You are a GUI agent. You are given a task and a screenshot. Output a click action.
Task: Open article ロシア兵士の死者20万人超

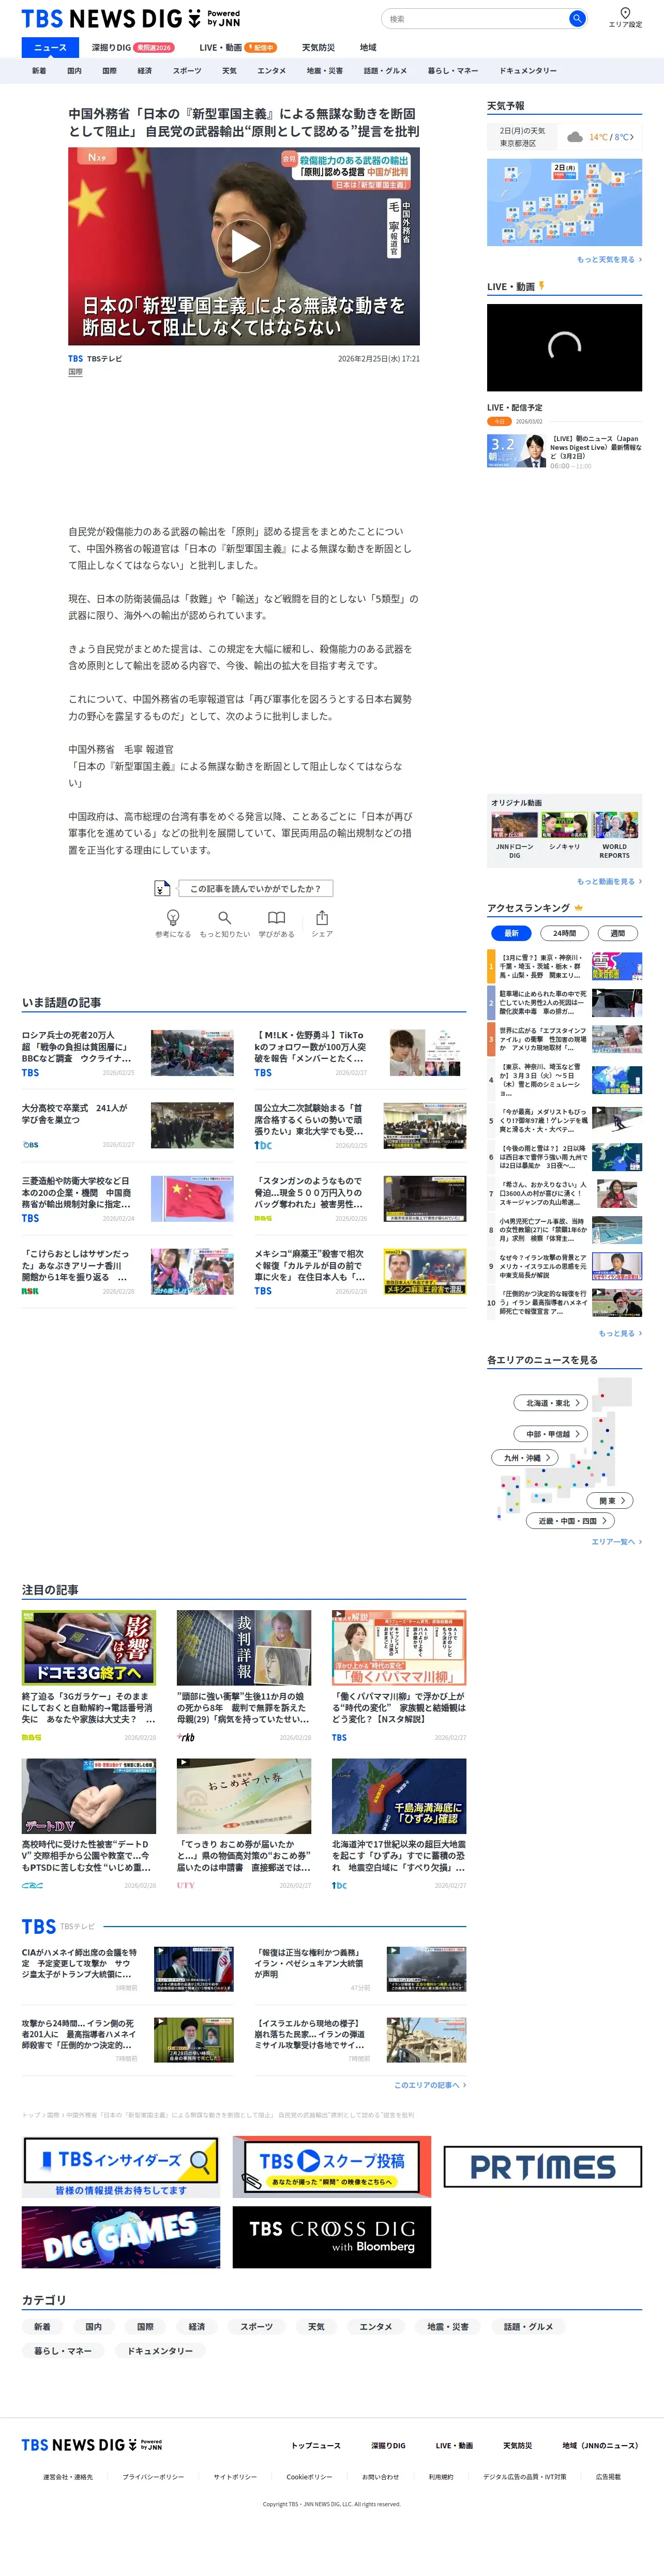pos(127,1053)
